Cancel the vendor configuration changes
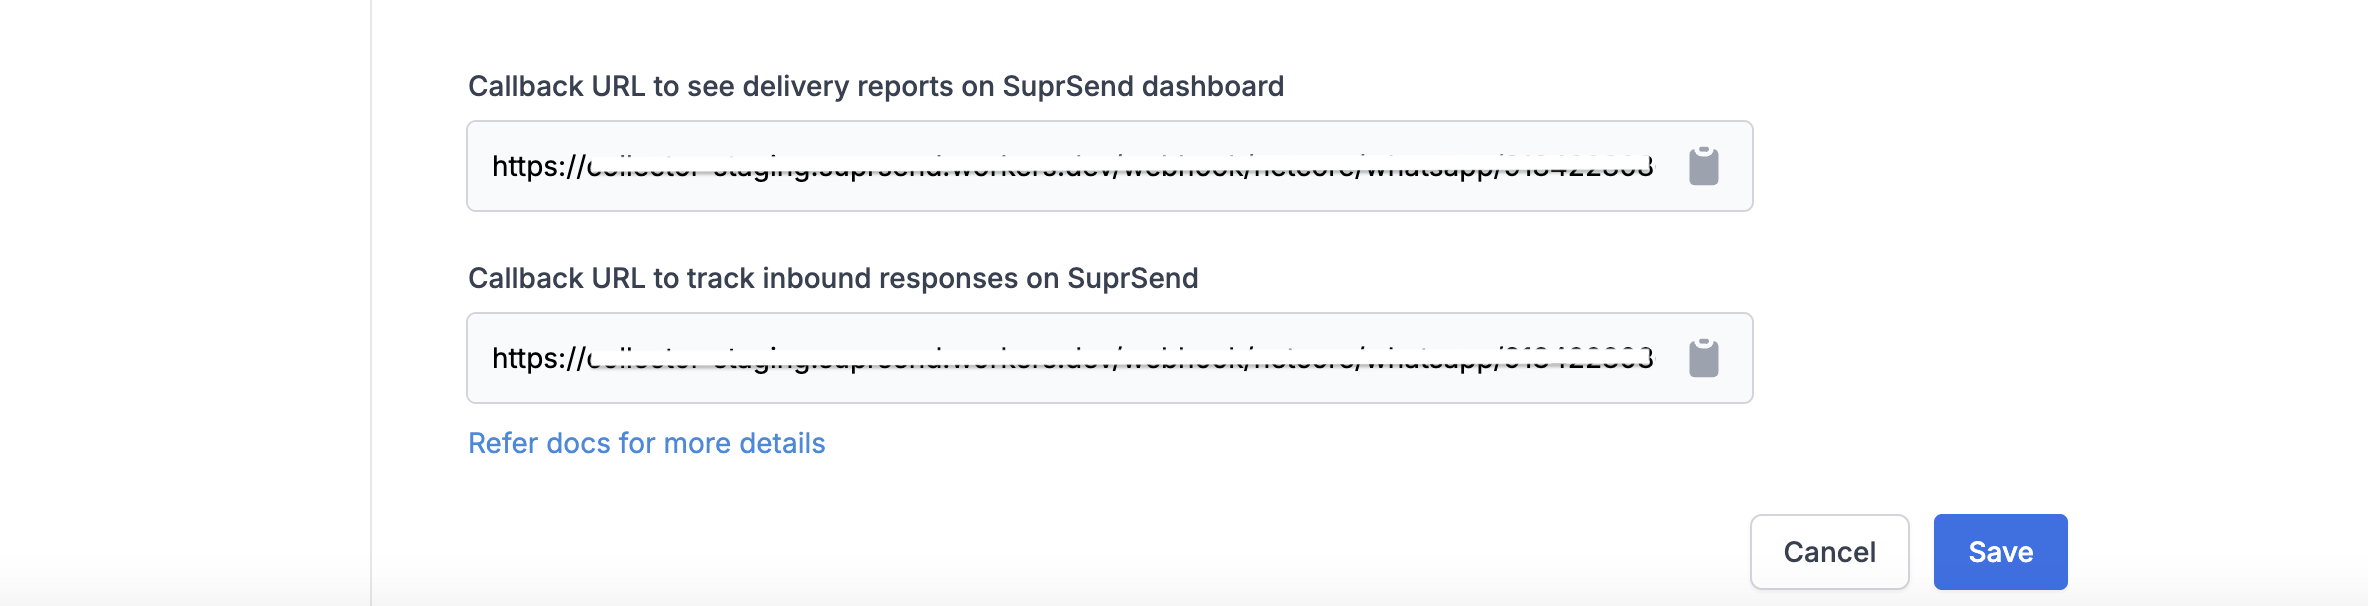2368x606 pixels. (x=1830, y=552)
